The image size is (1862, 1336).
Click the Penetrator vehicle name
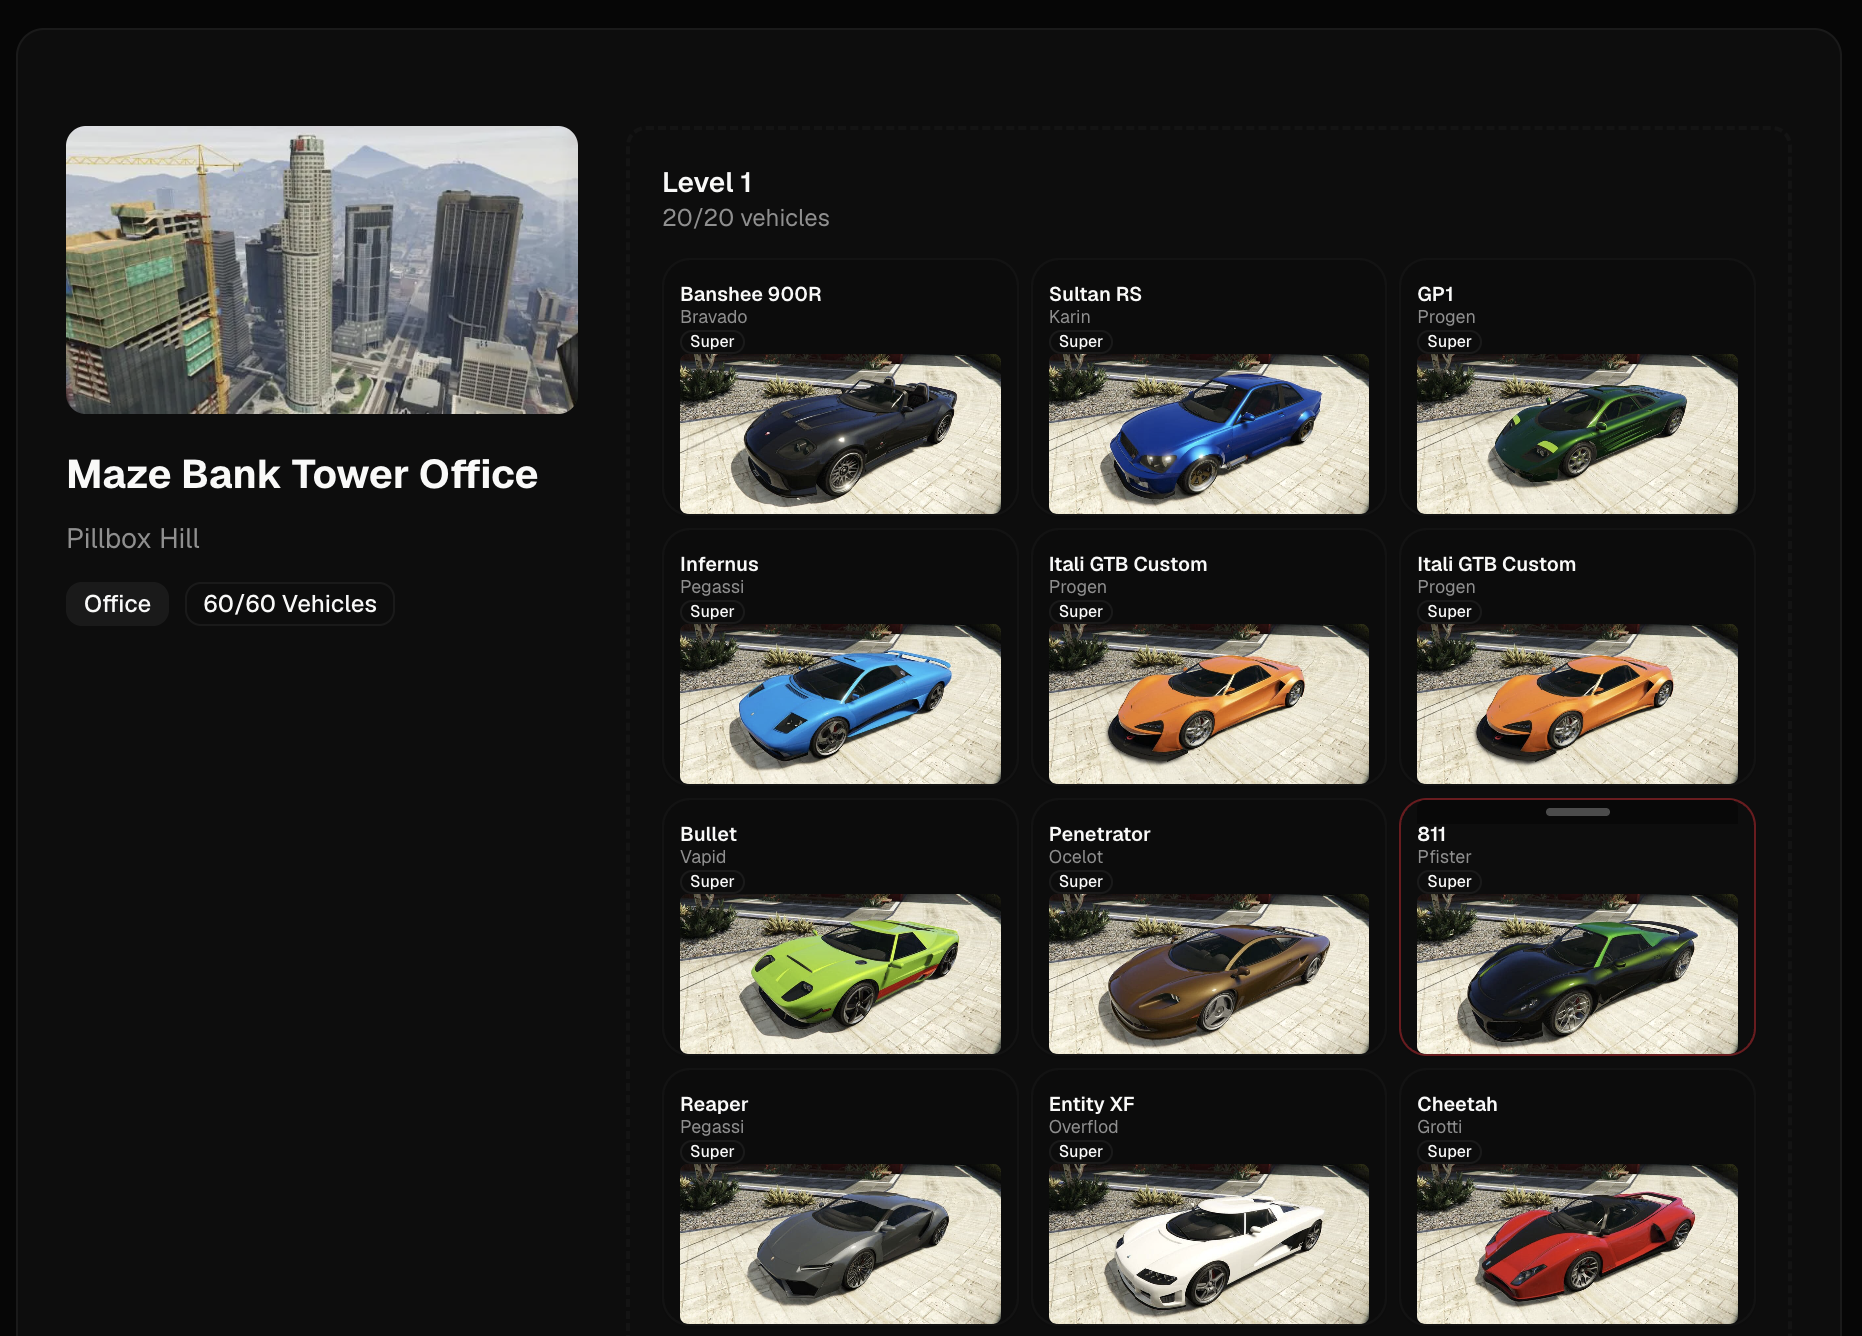[1099, 834]
